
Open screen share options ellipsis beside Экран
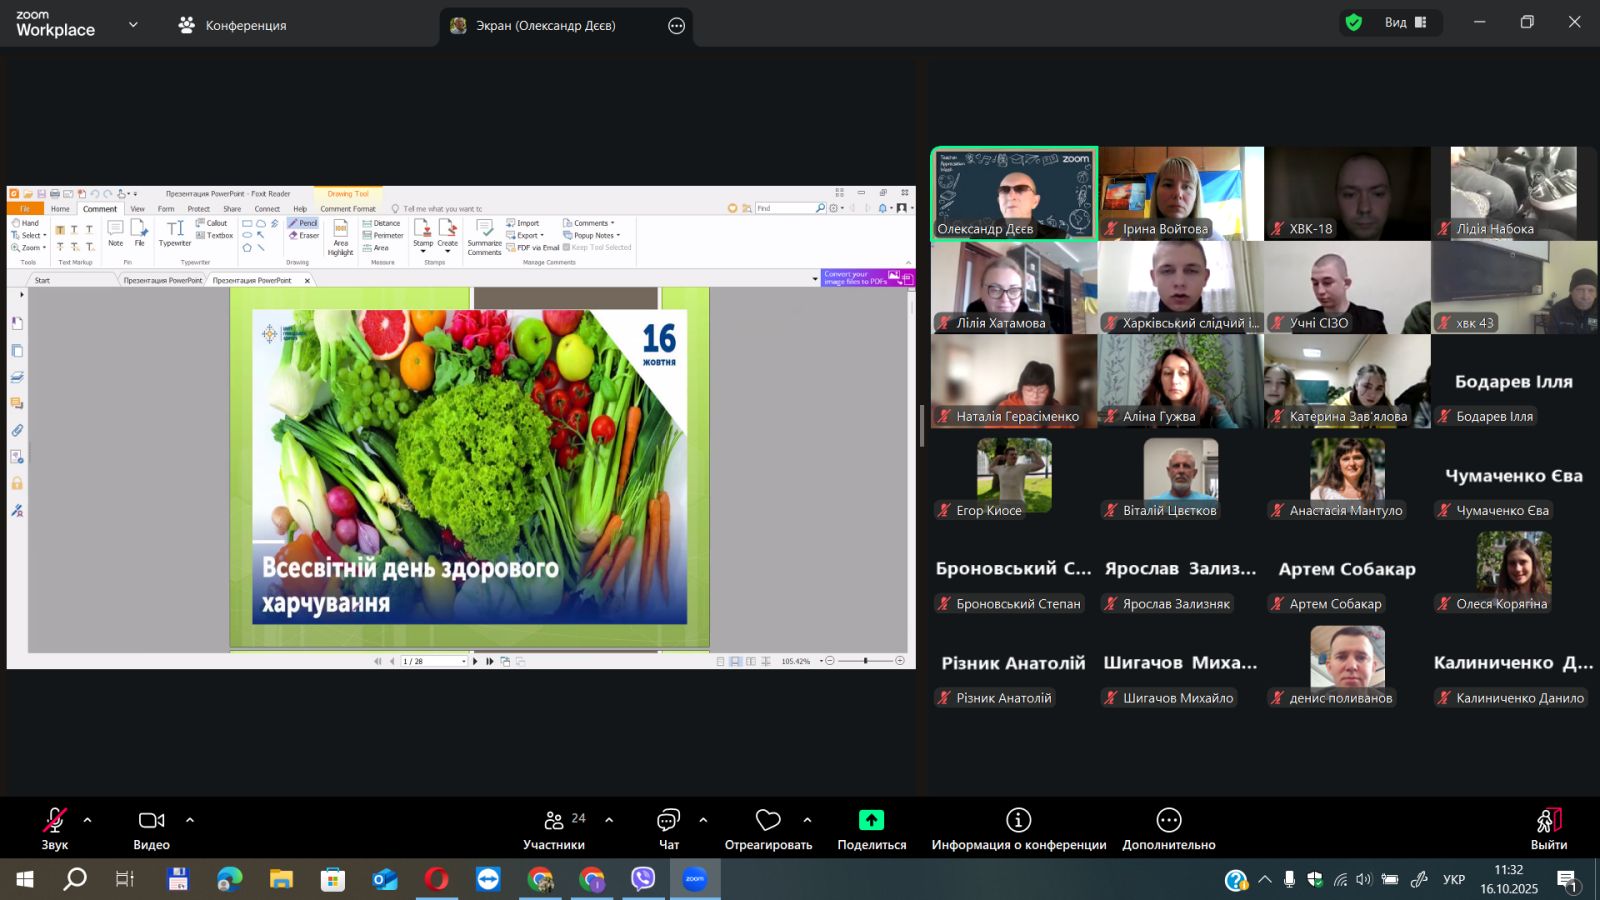(676, 26)
